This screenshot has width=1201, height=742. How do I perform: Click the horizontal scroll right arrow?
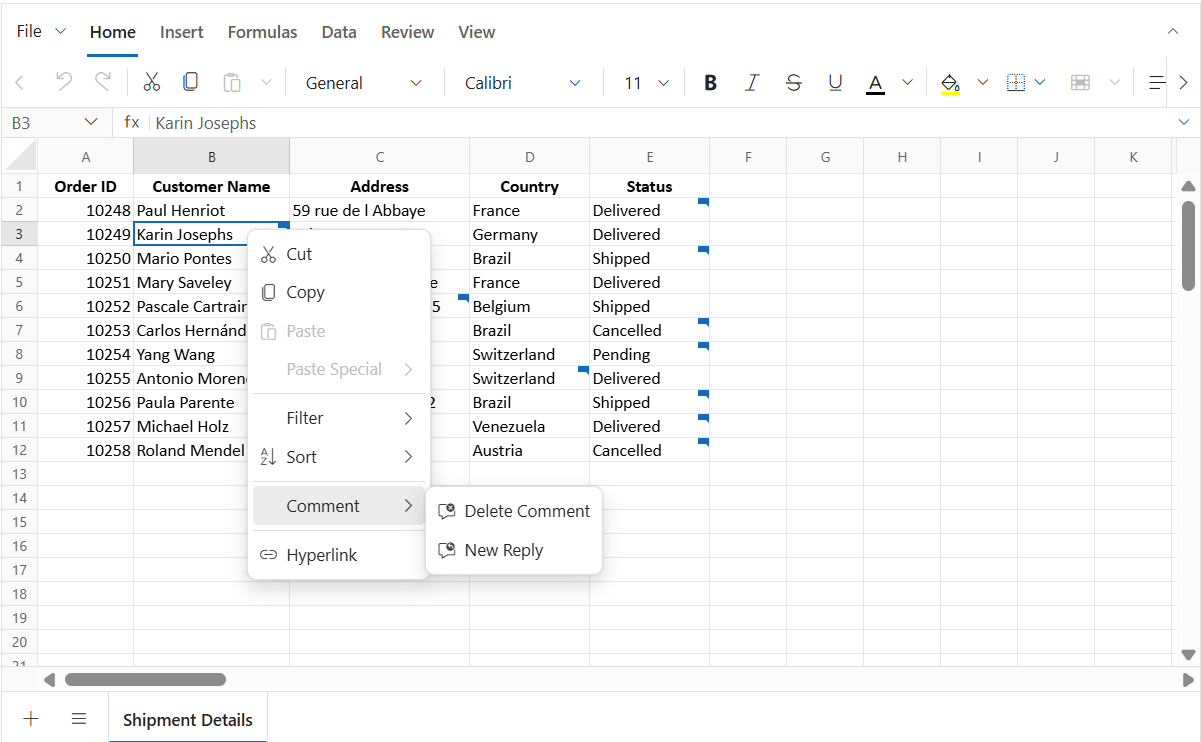click(1188, 680)
